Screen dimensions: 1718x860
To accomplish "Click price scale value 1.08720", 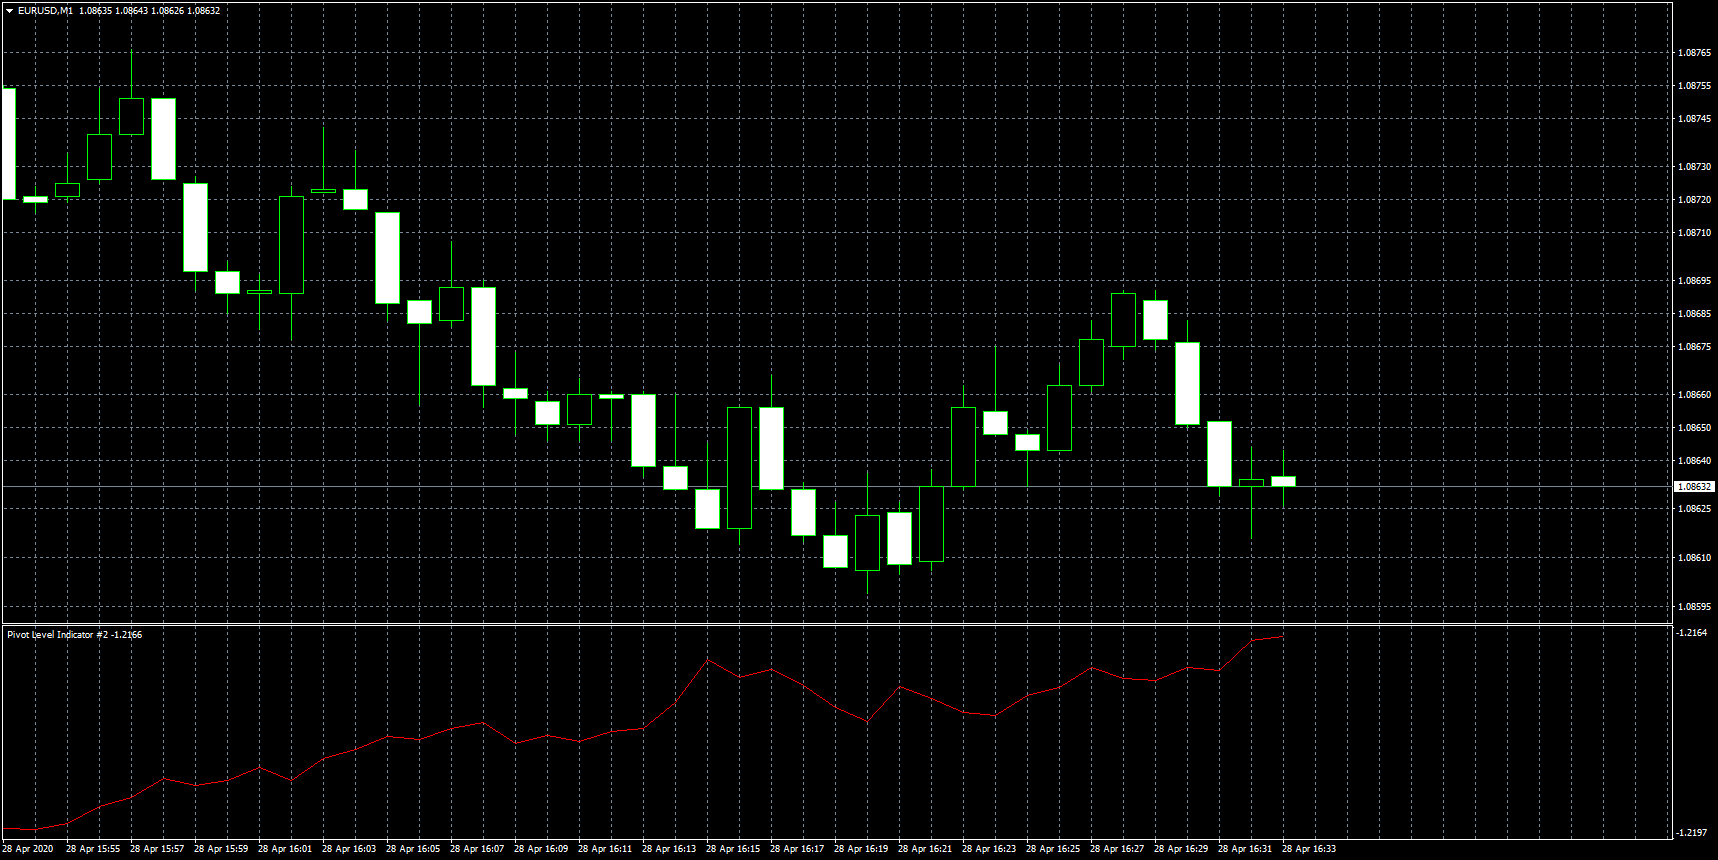I will pyautogui.click(x=1694, y=200).
